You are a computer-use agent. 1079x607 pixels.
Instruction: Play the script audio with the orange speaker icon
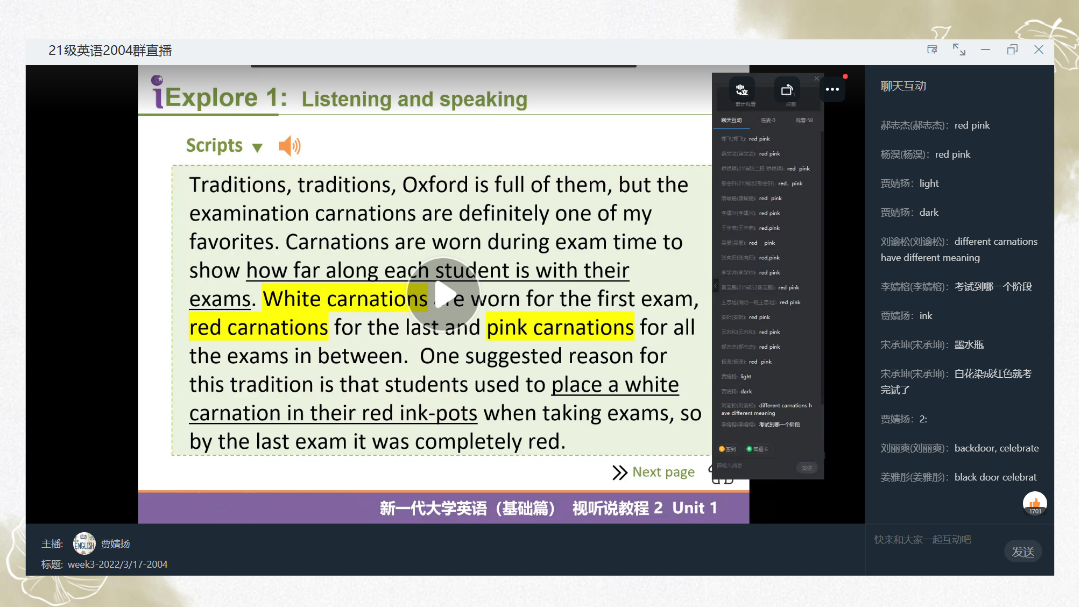290,146
